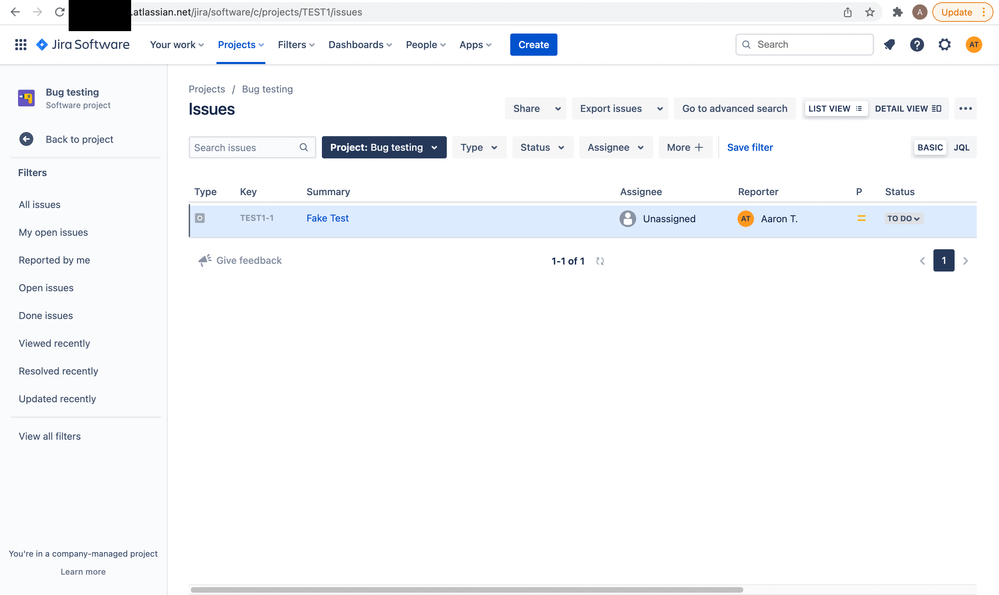The width and height of the screenshot is (999, 595).
Task: Click the More filters button
Action: tap(685, 147)
